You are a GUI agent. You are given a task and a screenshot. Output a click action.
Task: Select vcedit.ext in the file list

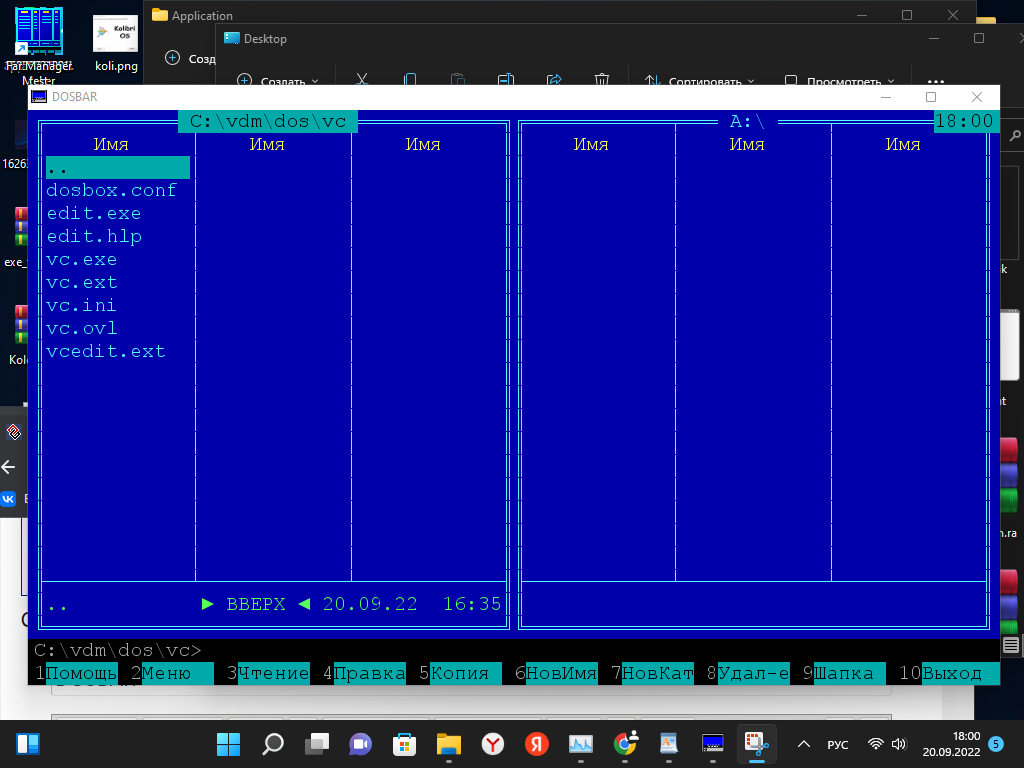[x=106, y=351]
